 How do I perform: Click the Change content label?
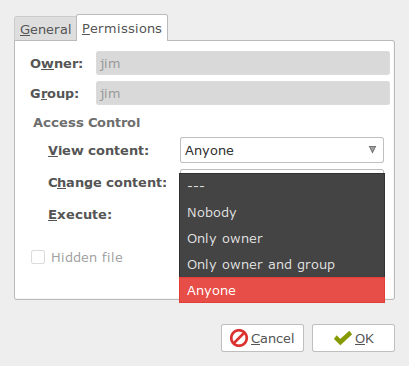[107, 183]
